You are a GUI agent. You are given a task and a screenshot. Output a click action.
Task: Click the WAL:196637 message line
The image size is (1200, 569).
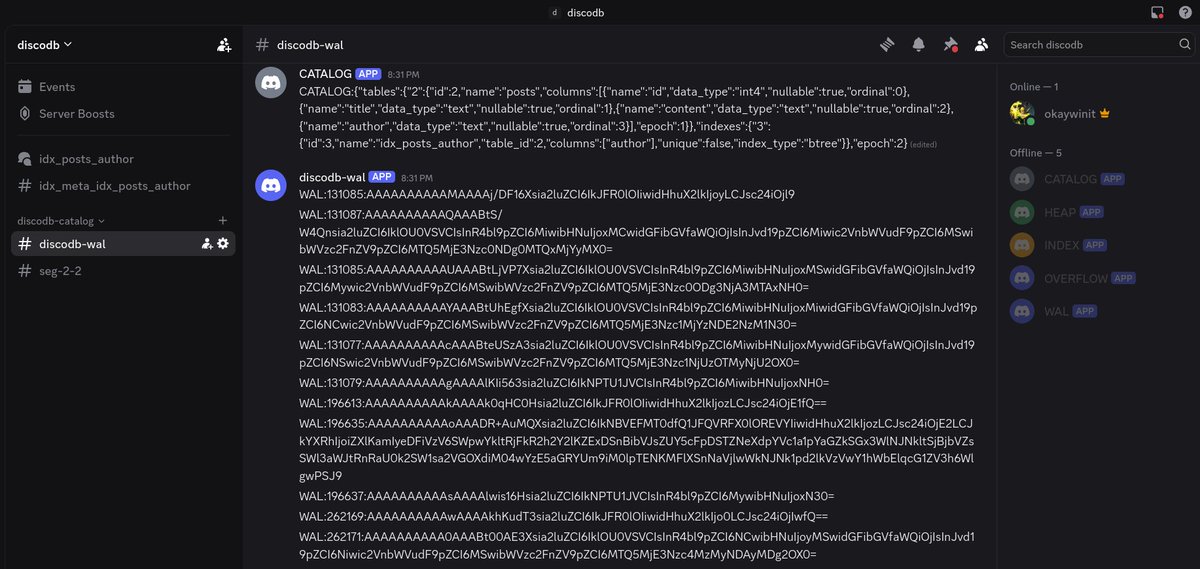click(x=566, y=496)
